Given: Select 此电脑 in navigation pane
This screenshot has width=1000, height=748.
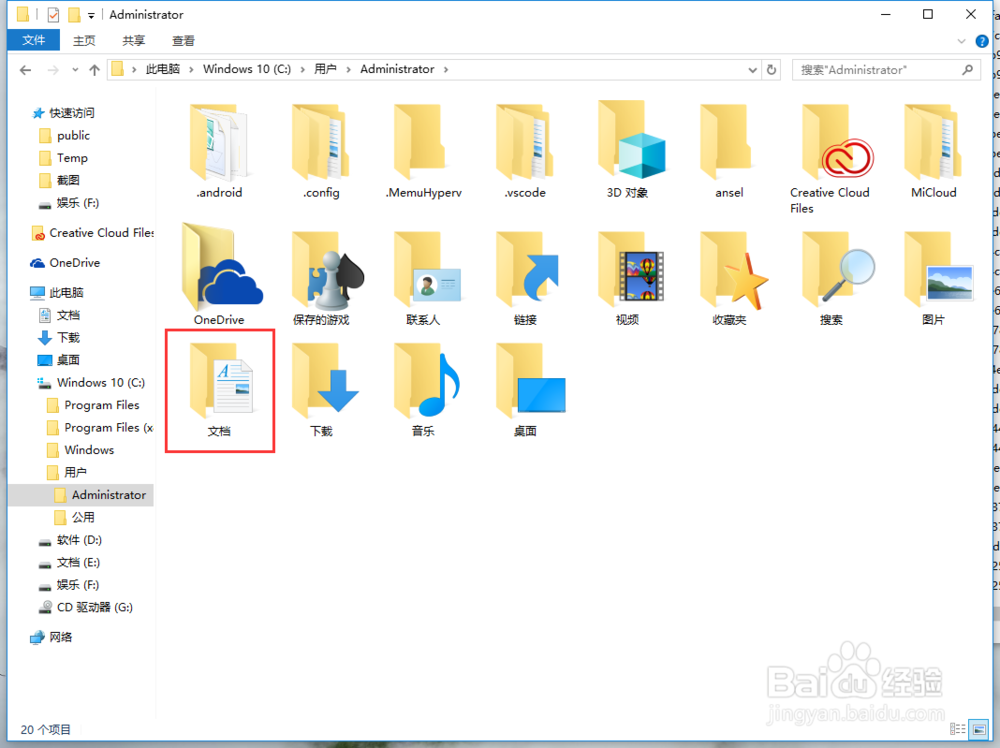Looking at the screenshot, I should point(66,293).
